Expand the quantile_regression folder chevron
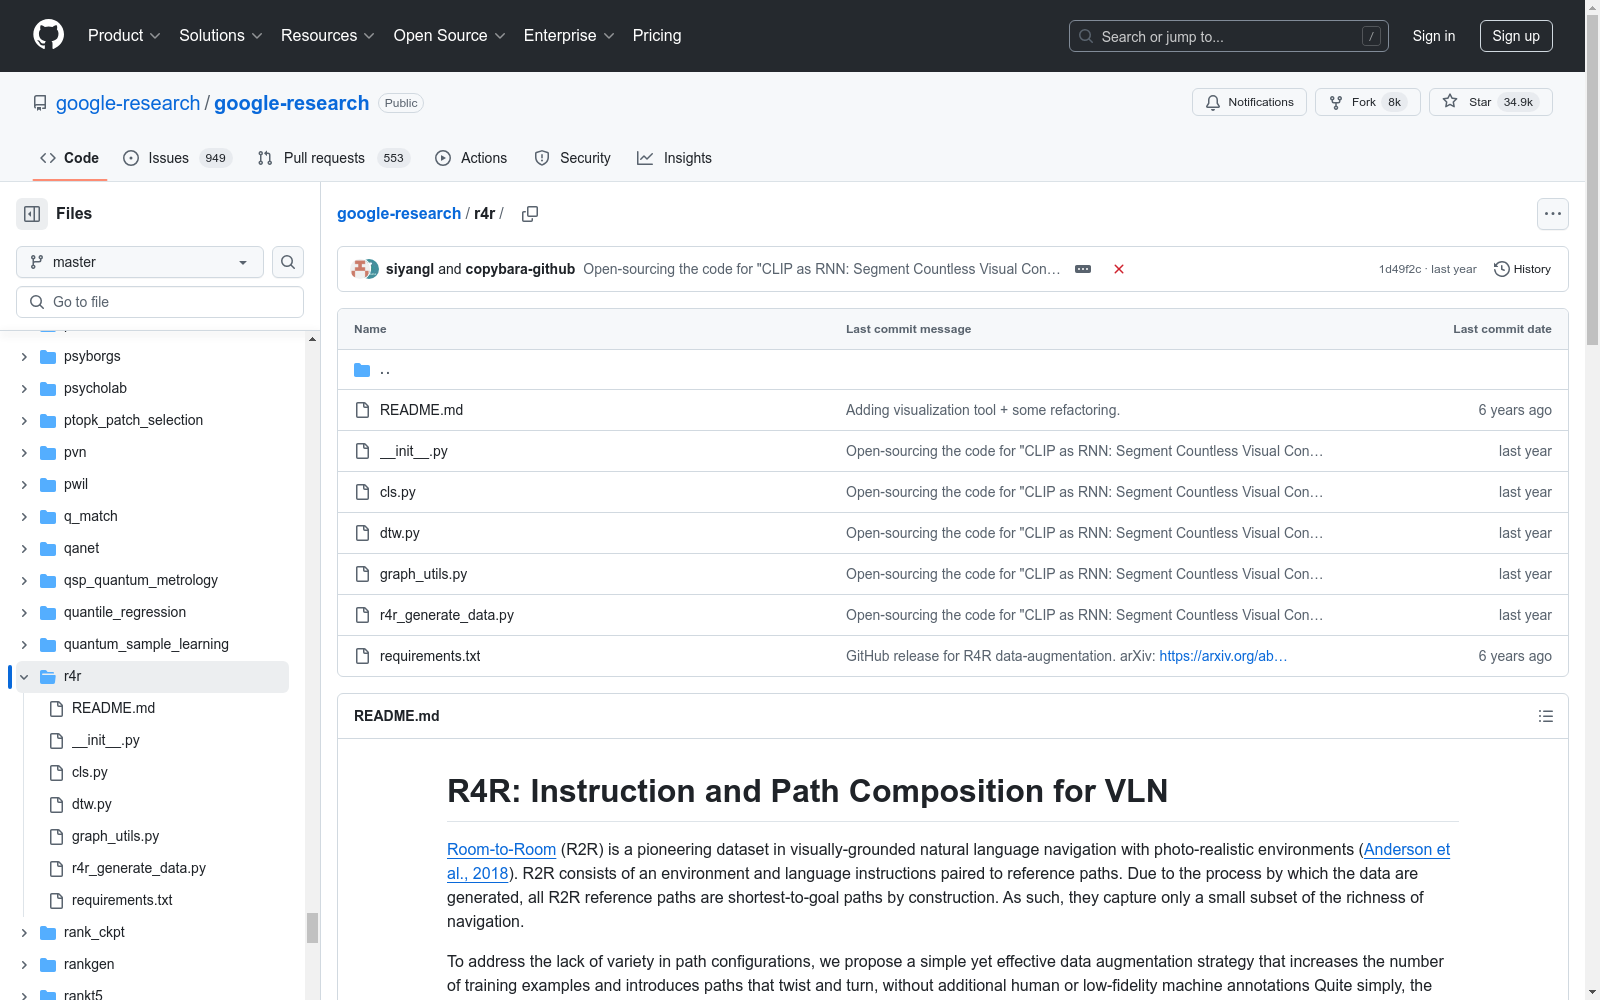 tap(24, 612)
